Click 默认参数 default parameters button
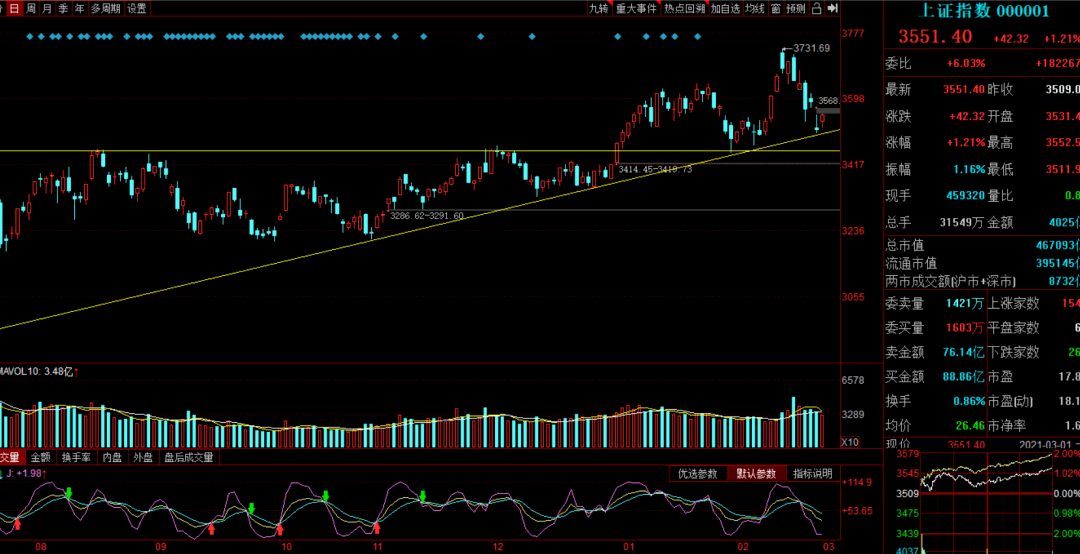 [x=756, y=473]
